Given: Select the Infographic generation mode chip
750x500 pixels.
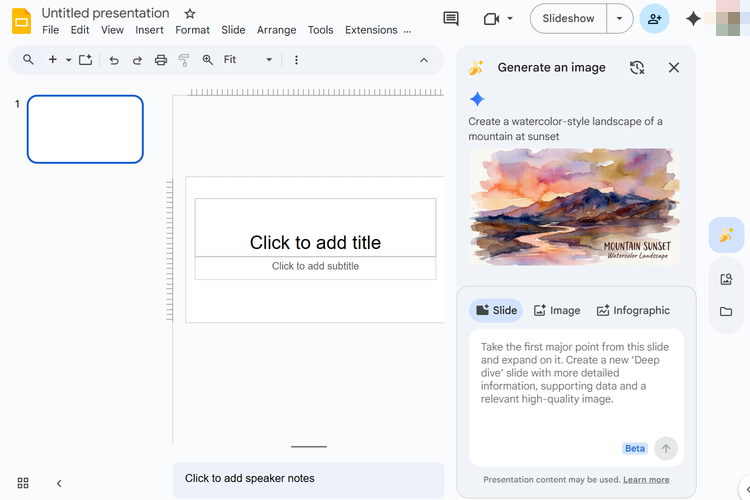Looking at the screenshot, I should [633, 311].
